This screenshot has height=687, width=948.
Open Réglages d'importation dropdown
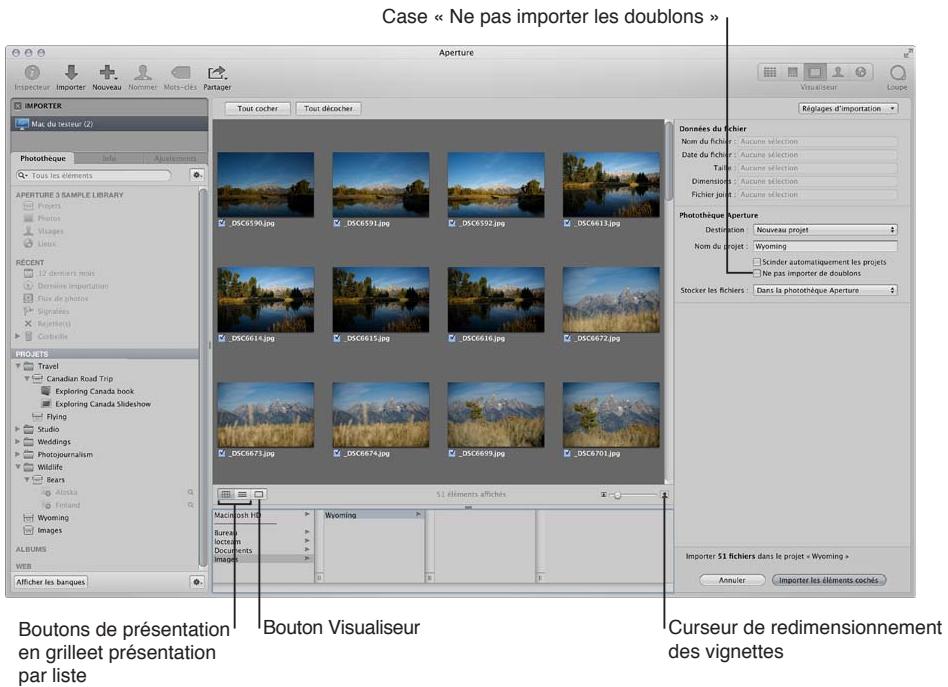coord(848,109)
